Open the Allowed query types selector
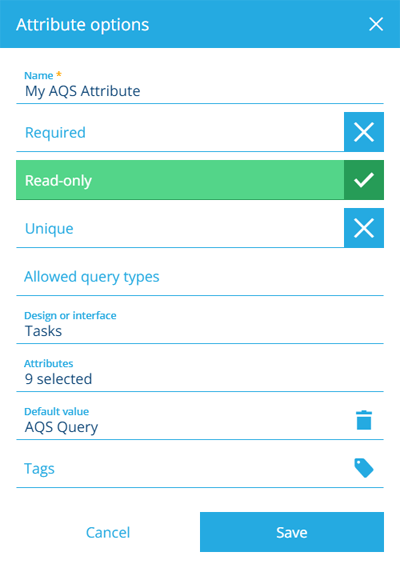Image resolution: width=400 pixels, height=568 pixels. [x=200, y=277]
